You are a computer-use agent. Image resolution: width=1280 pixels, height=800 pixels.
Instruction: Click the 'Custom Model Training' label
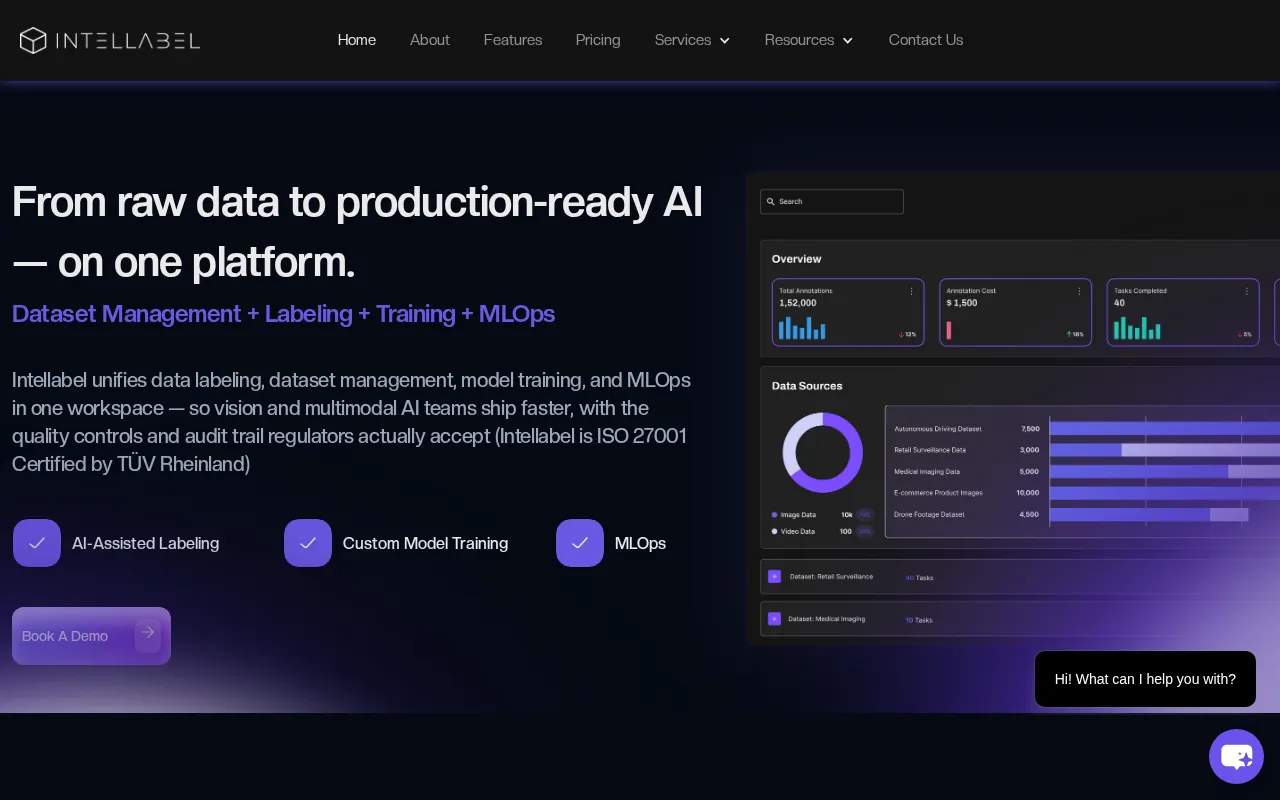pyautogui.click(x=425, y=543)
